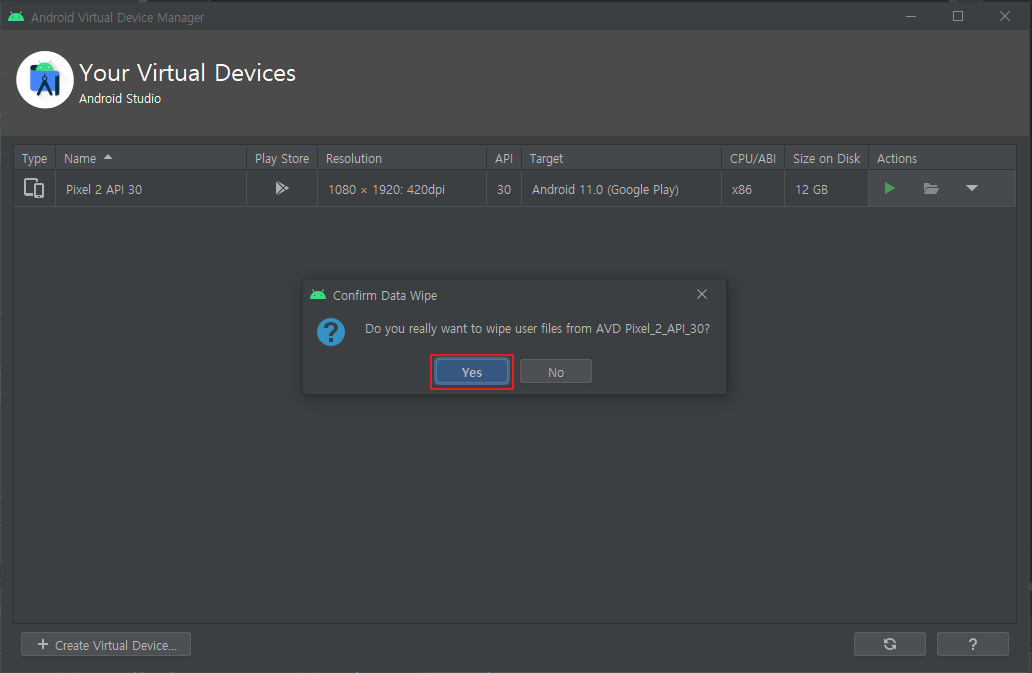The image size is (1032, 673).
Task: Sort devices by API column
Action: point(503,159)
